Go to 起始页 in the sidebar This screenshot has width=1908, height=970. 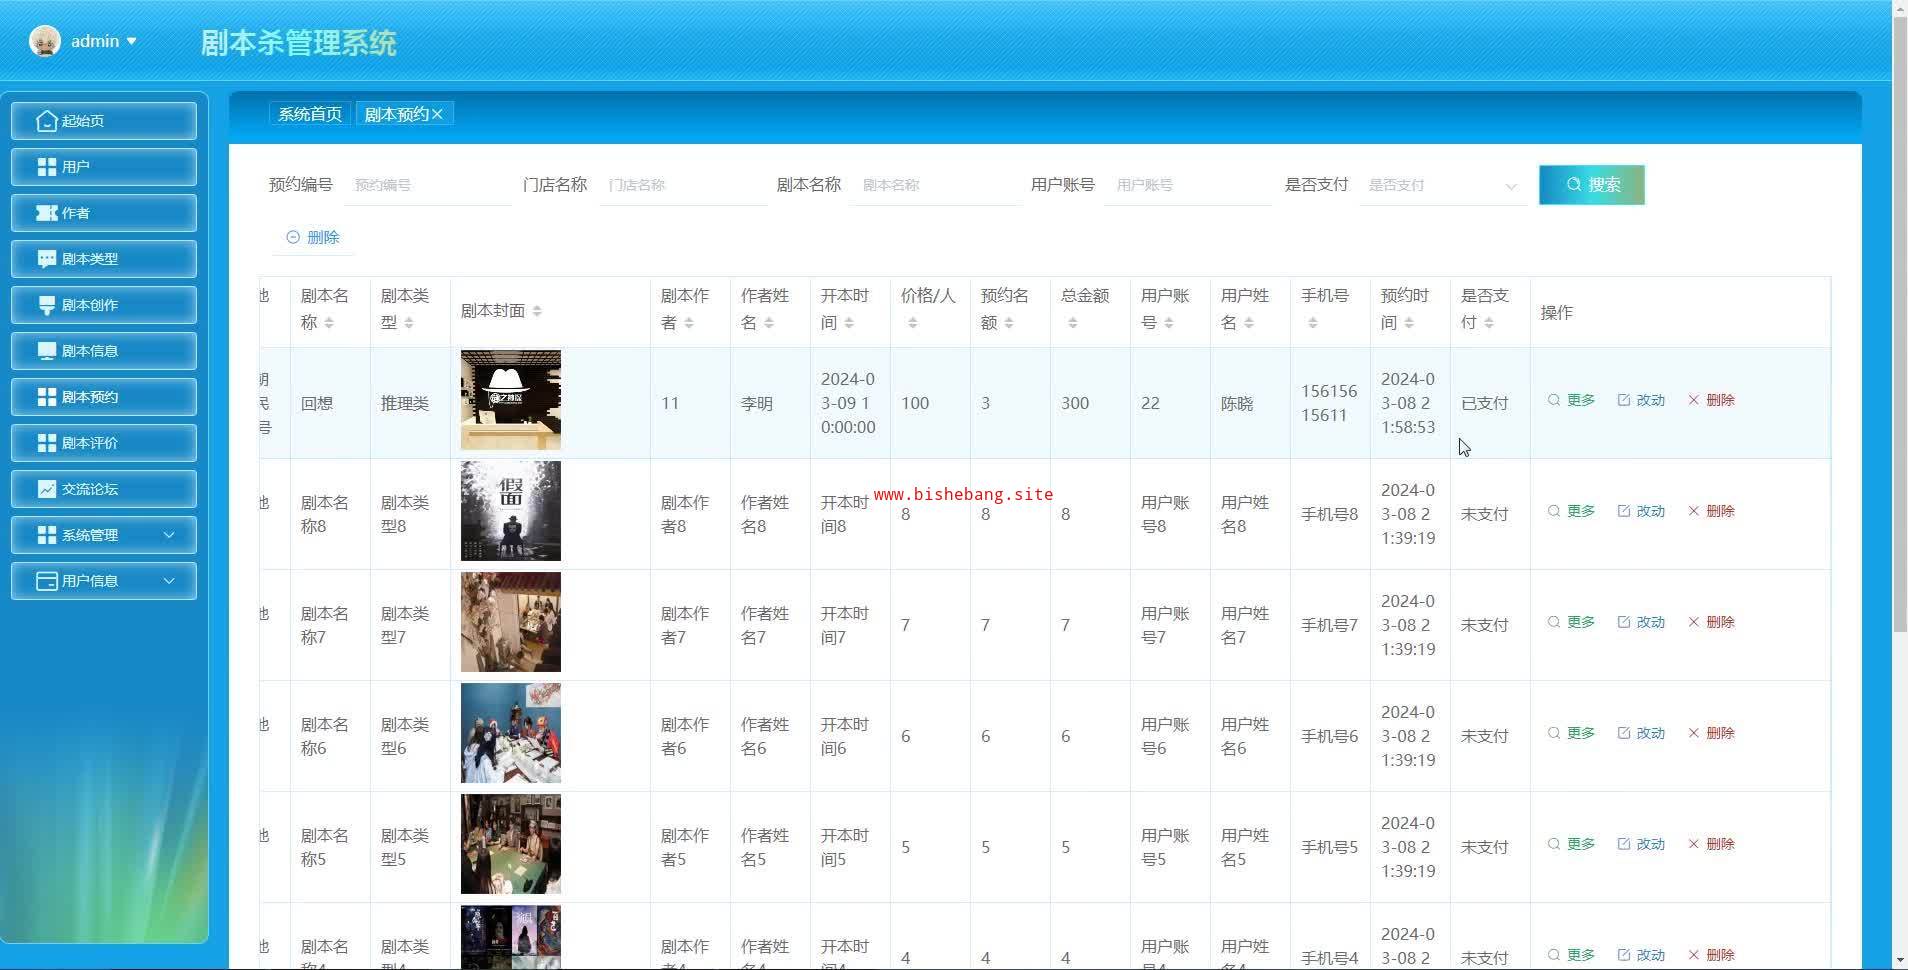coord(104,121)
